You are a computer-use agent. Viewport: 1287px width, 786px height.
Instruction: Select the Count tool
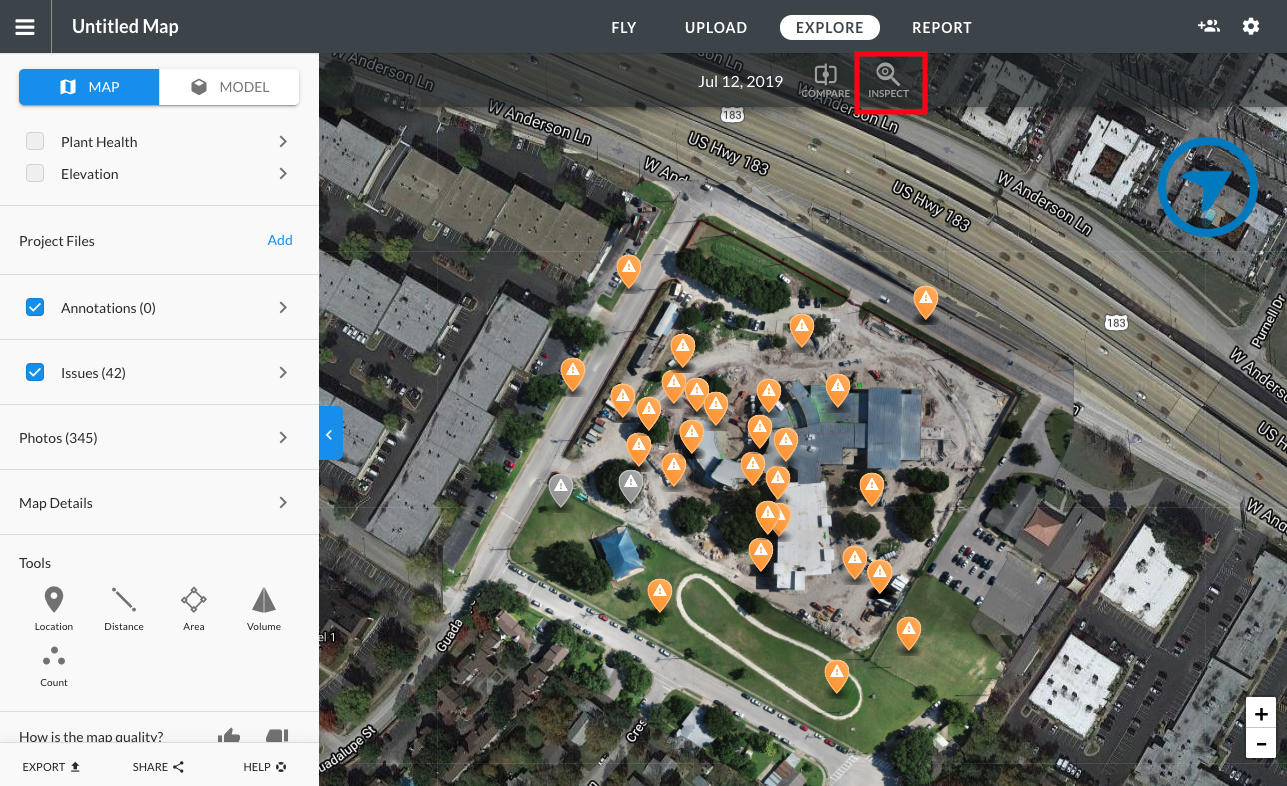tap(54, 666)
